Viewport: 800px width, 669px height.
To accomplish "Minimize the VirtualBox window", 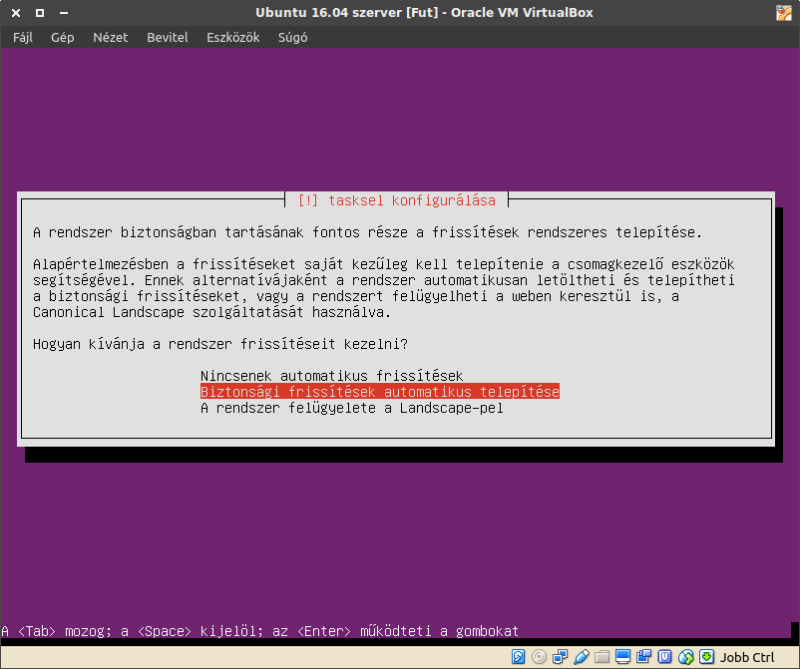I will (x=64, y=13).
